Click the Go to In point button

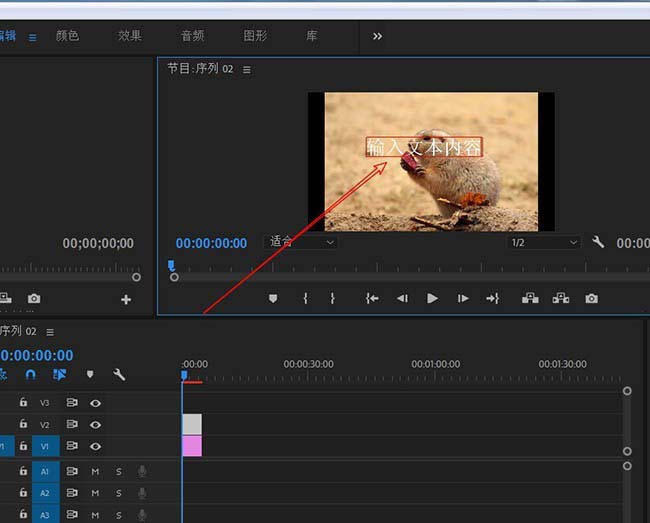point(372,298)
